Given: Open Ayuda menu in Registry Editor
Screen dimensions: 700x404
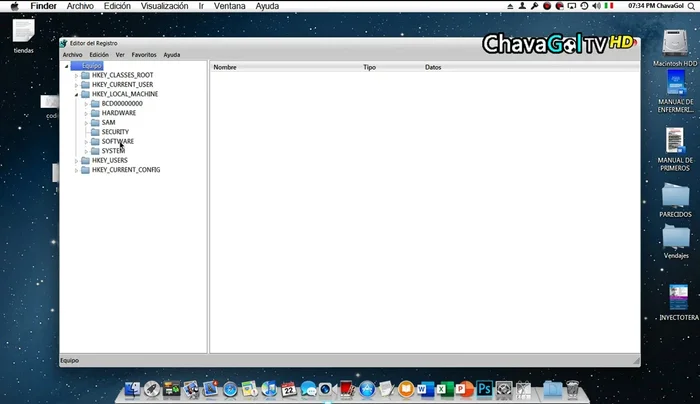Looking at the screenshot, I should pos(172,54).
